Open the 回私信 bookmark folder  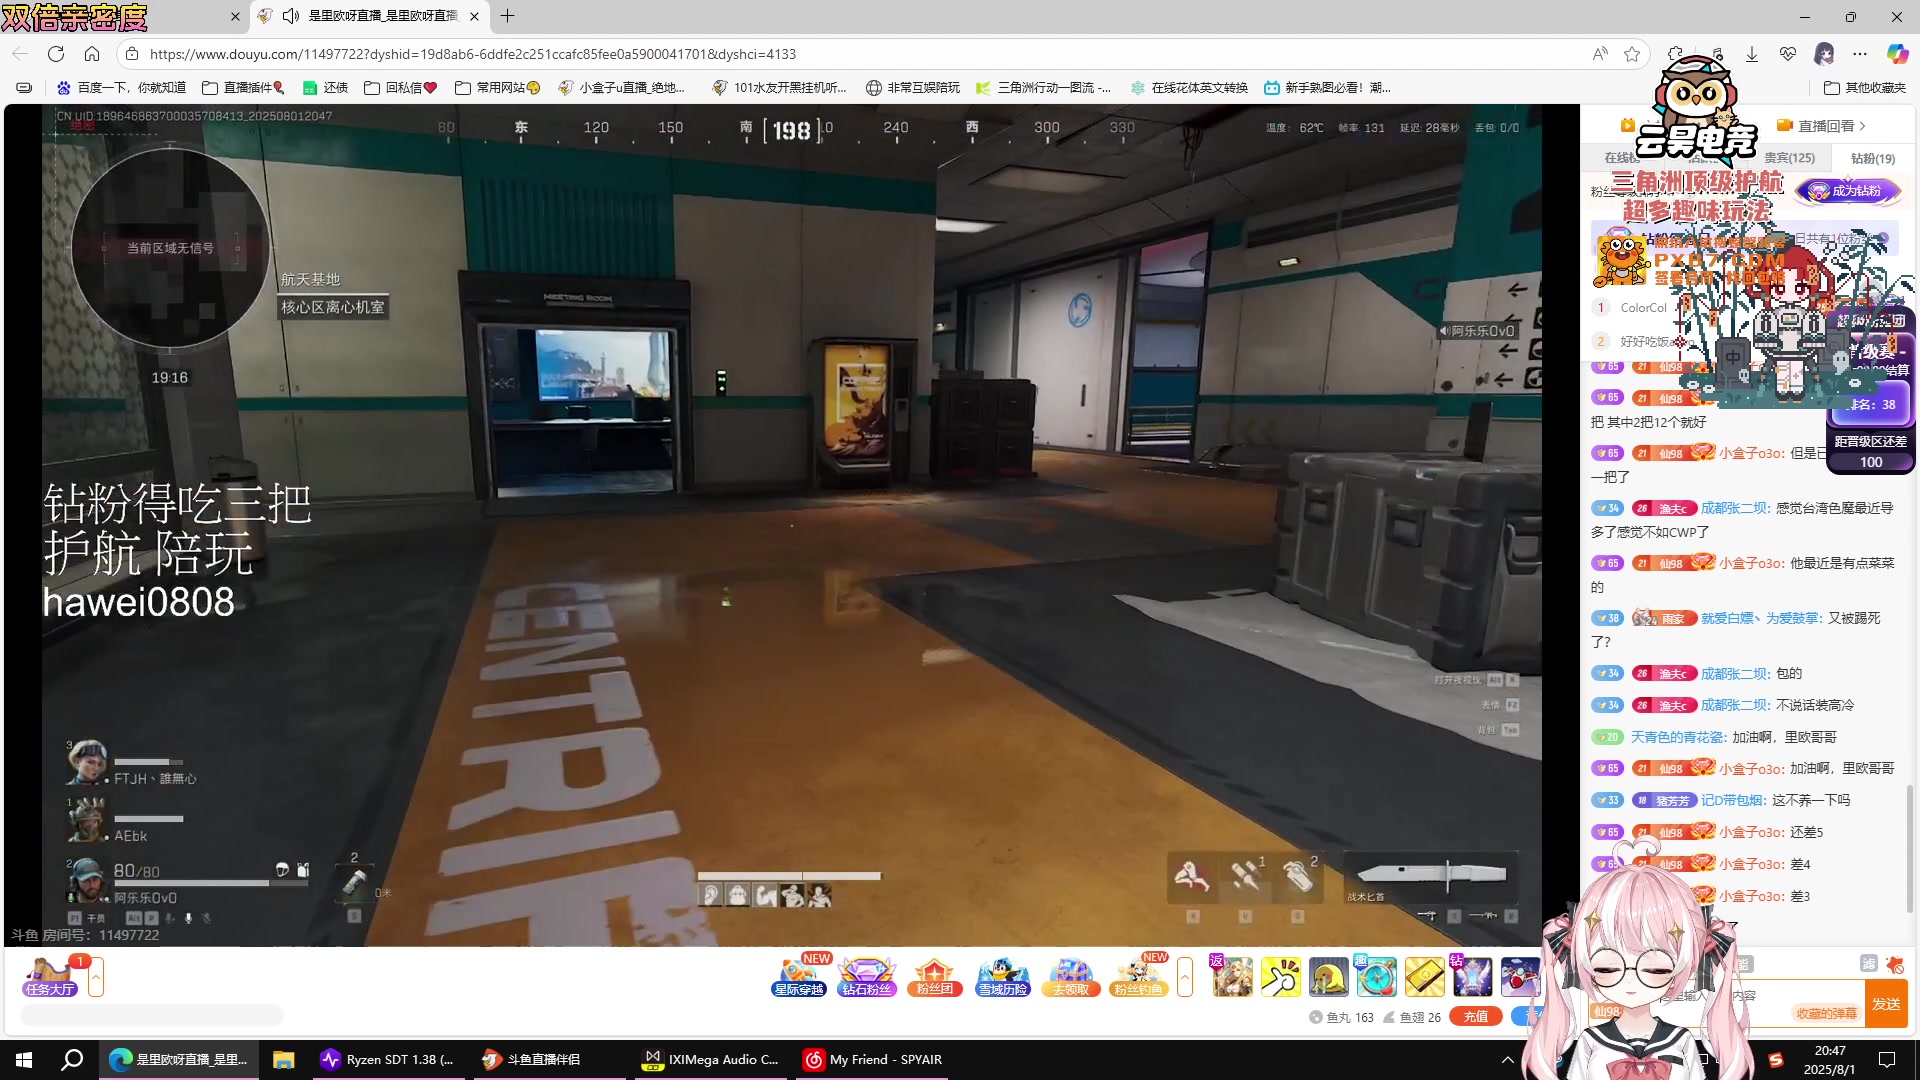[x=400, y=88]
